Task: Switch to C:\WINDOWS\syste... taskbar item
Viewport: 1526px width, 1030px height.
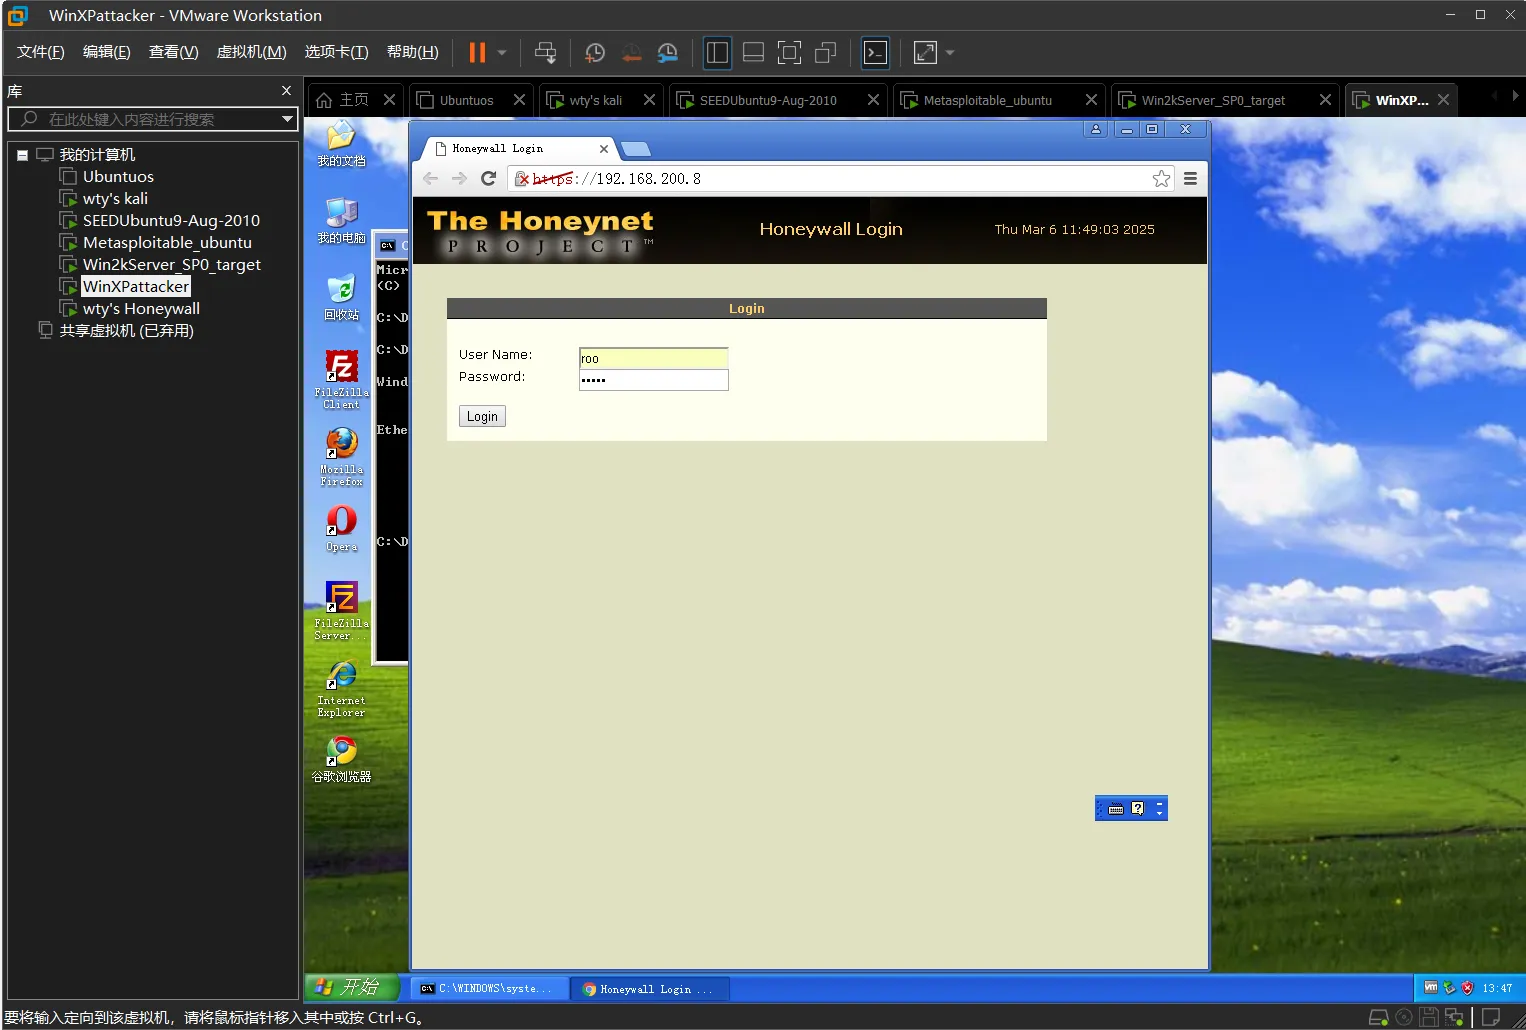Action: [x=489, y=988]
